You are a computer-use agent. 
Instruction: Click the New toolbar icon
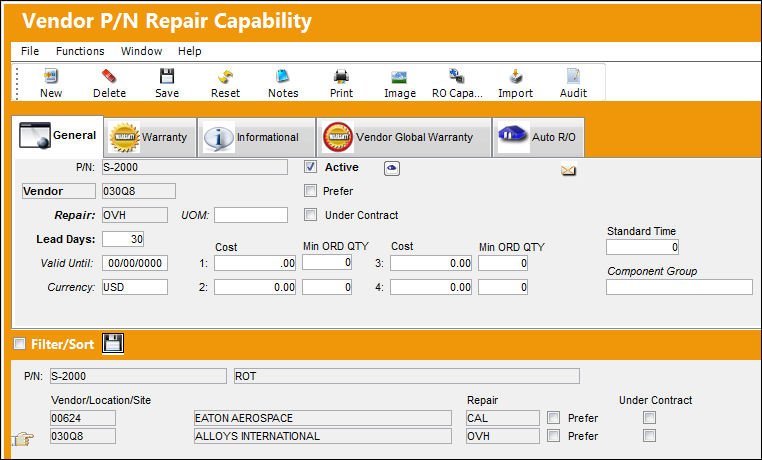51,76
